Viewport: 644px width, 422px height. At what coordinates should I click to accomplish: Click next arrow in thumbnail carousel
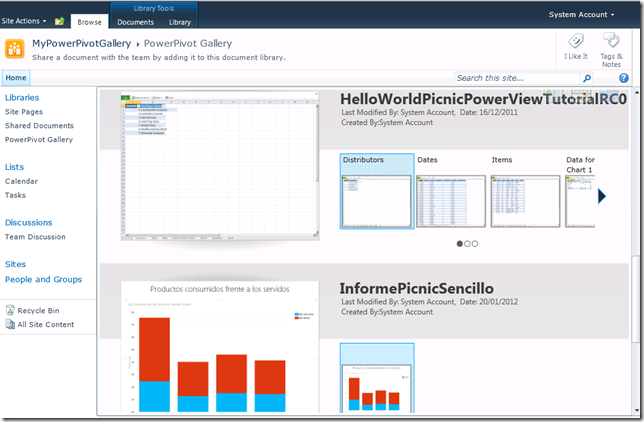pos(602,197)
